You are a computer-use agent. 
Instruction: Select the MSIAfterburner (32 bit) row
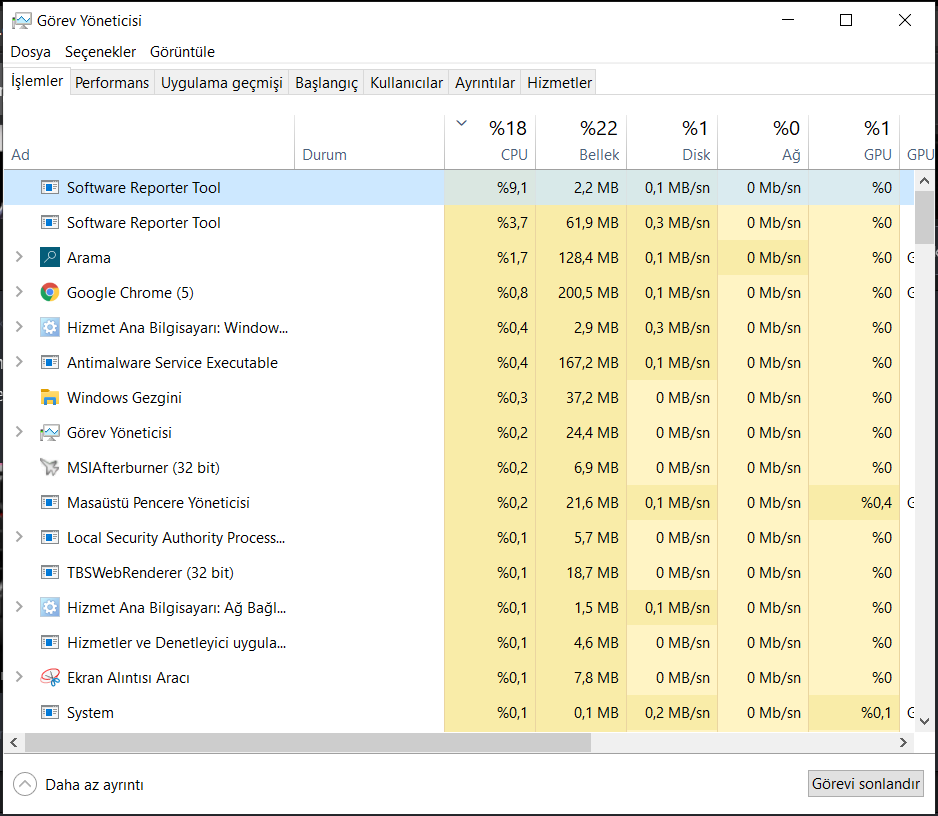pos(459,468)
